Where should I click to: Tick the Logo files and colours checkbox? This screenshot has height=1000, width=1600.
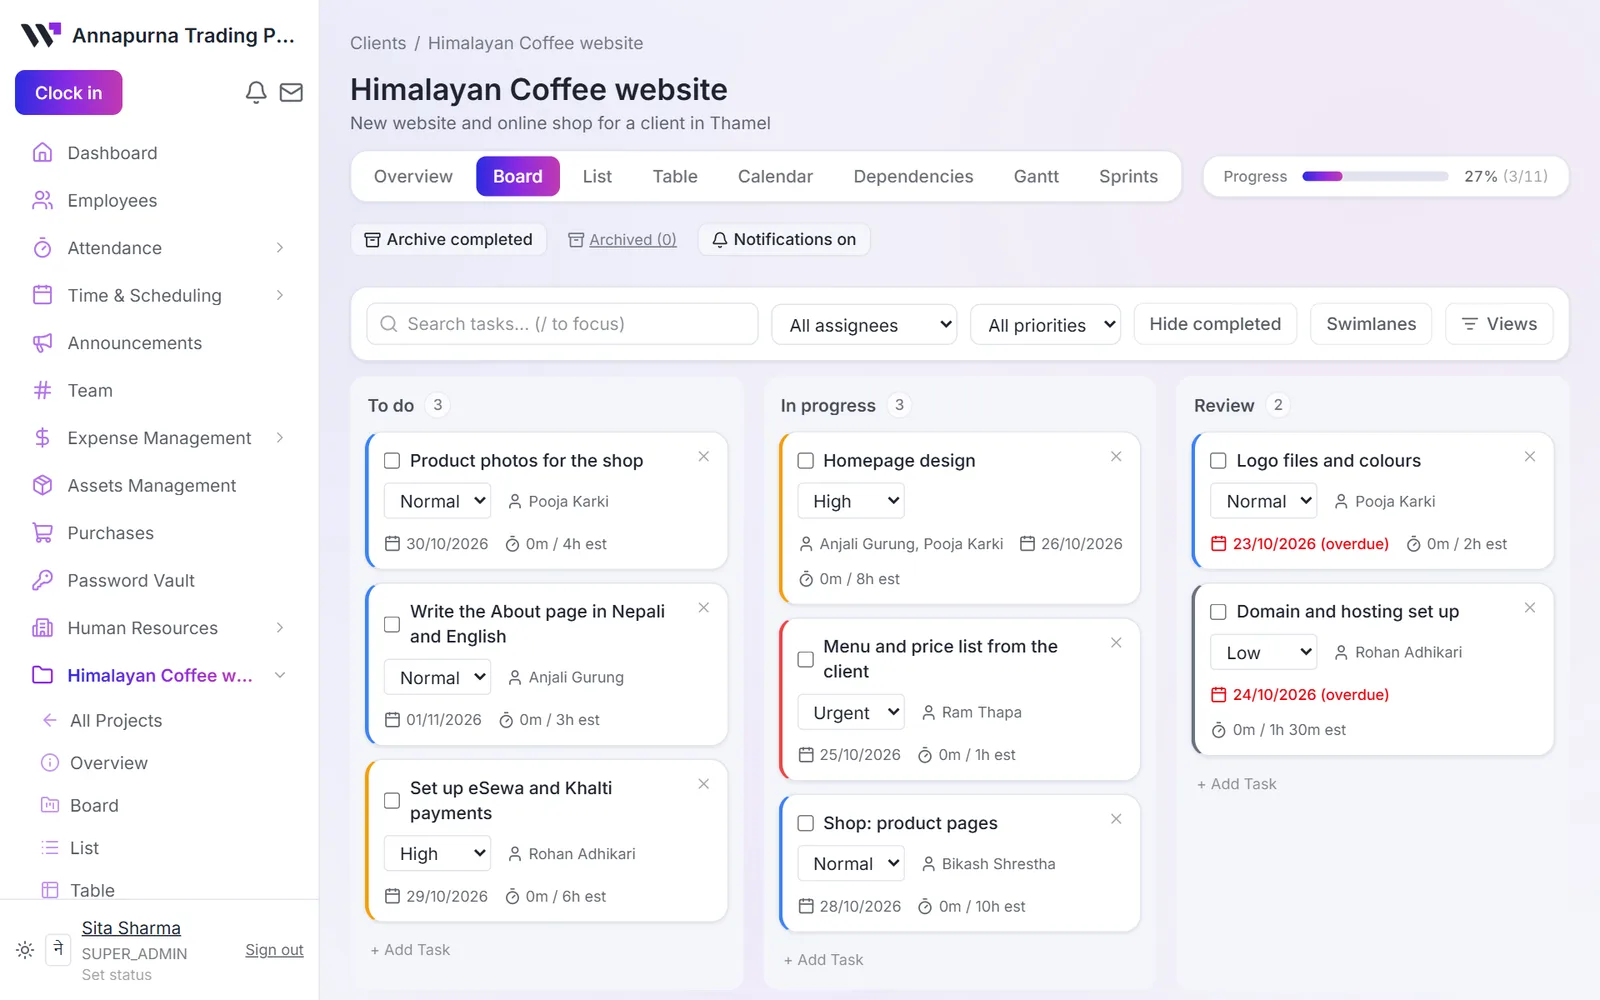[1218, 461]
